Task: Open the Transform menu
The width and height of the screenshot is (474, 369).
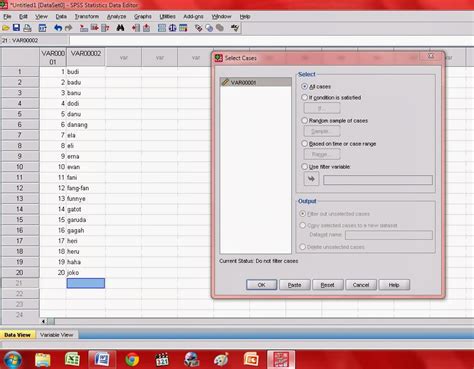Action: click(x=87, y=16)
